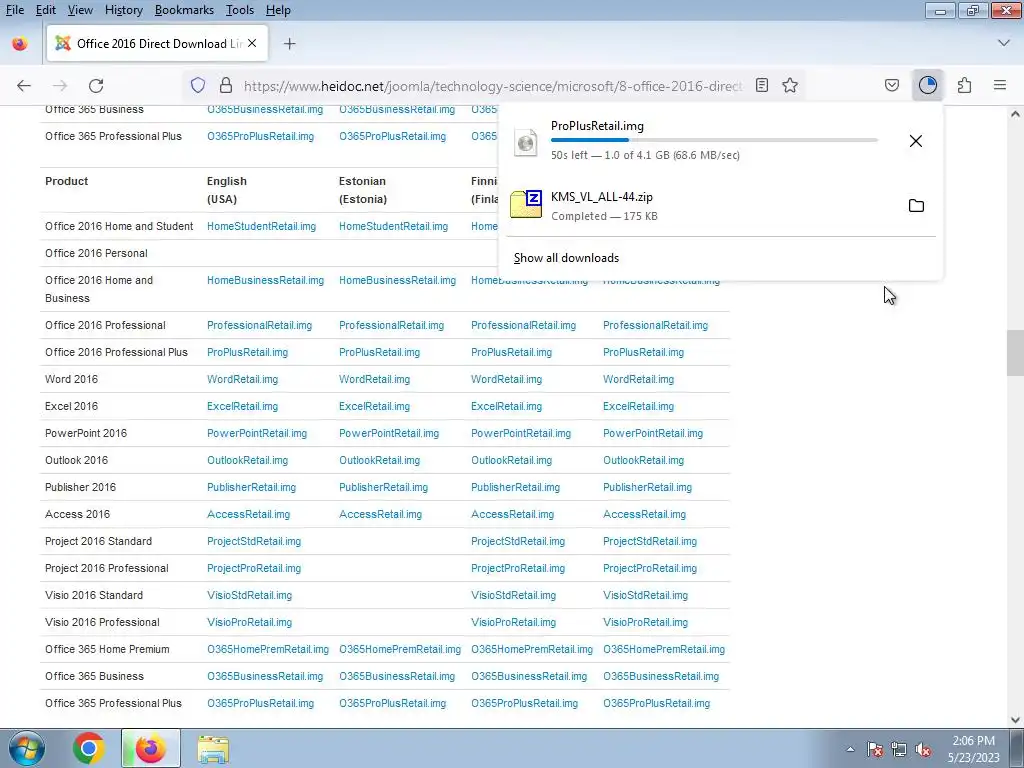This screenshot has height=768, width=1024.
Task: Open the File menu
Action: coord(15,10)
